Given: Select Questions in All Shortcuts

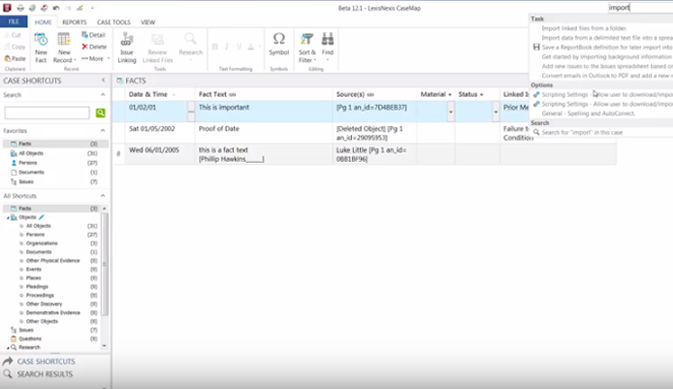Looking at the screenshot, I should click(30, 338).
